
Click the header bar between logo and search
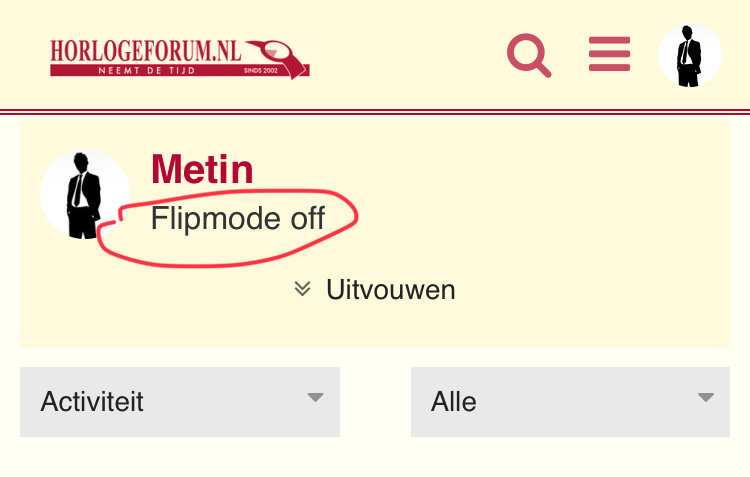pos(407,55)
